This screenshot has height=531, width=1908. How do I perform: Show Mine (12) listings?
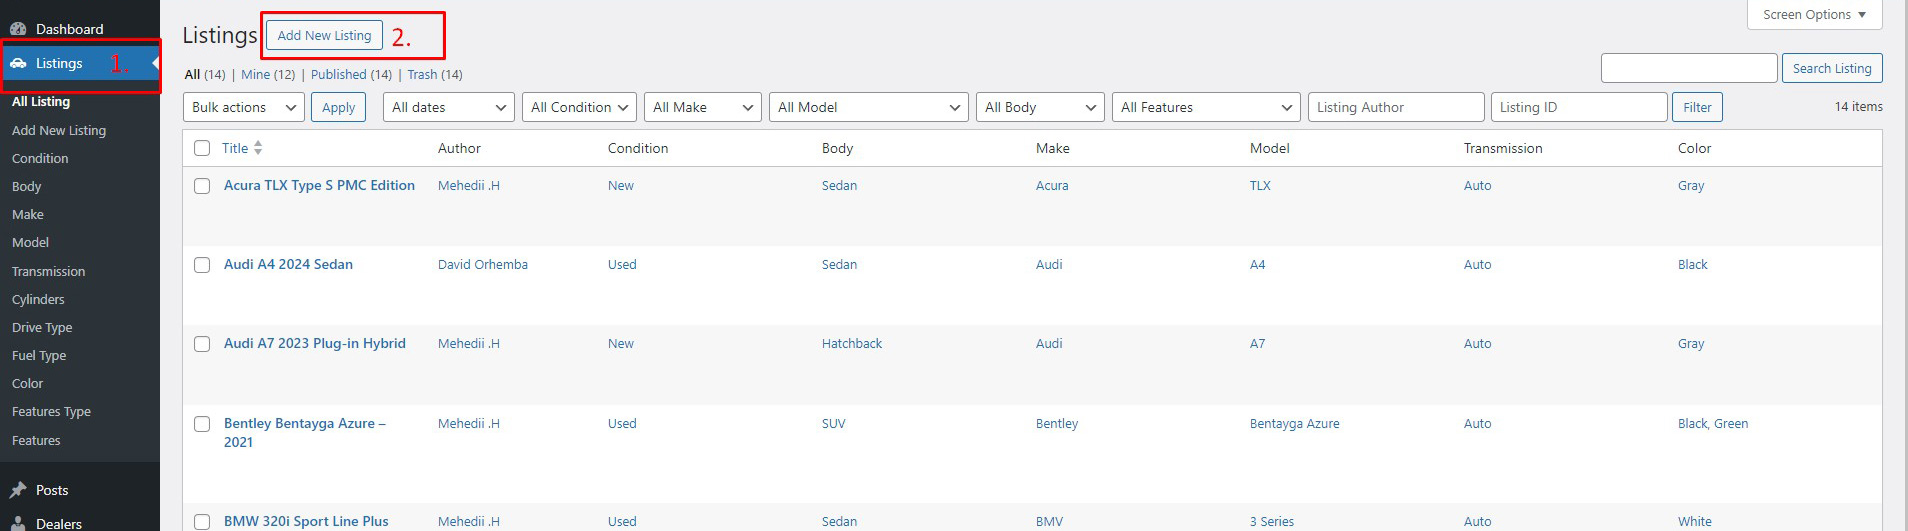268,74
